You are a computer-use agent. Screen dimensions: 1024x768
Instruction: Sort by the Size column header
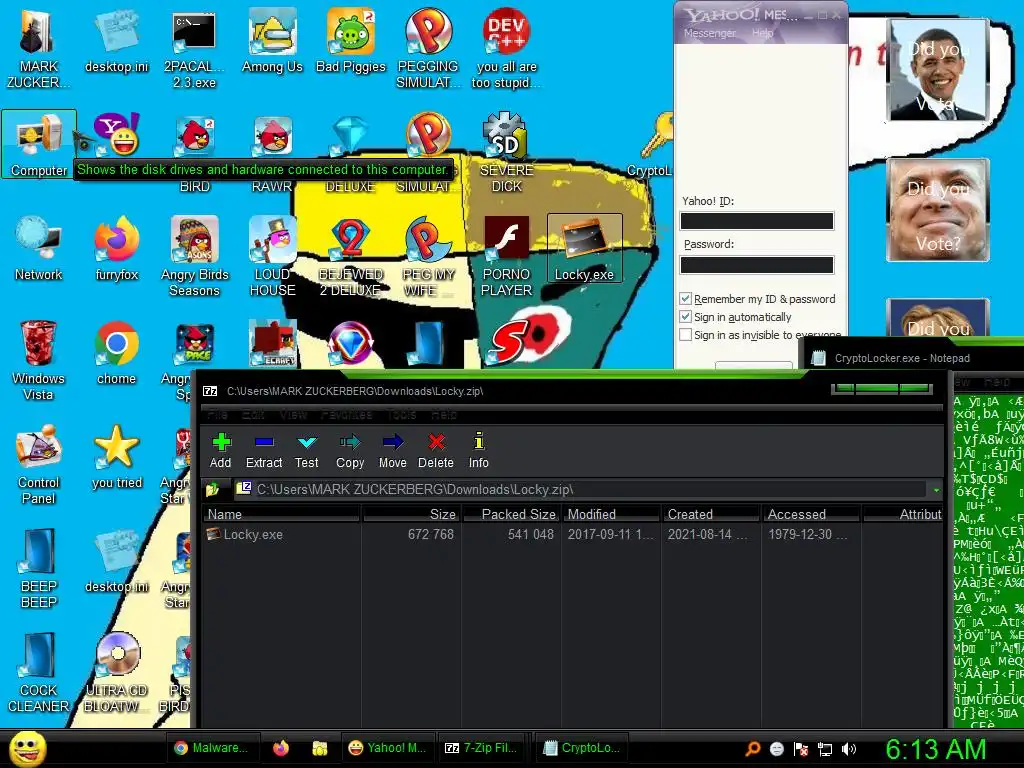point(411,515)
